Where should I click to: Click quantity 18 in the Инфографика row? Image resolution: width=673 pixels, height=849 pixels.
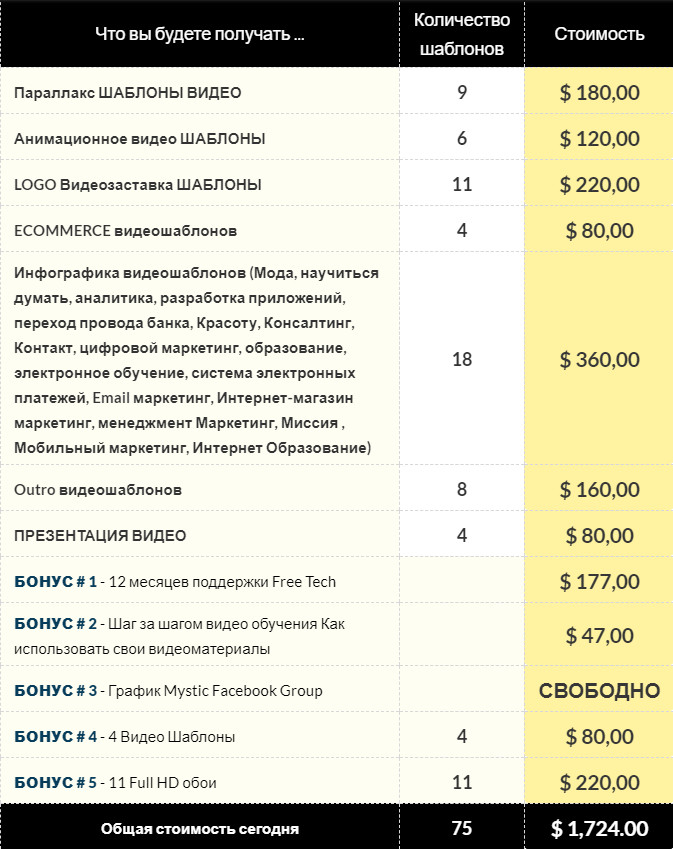[x=462, y=360]
